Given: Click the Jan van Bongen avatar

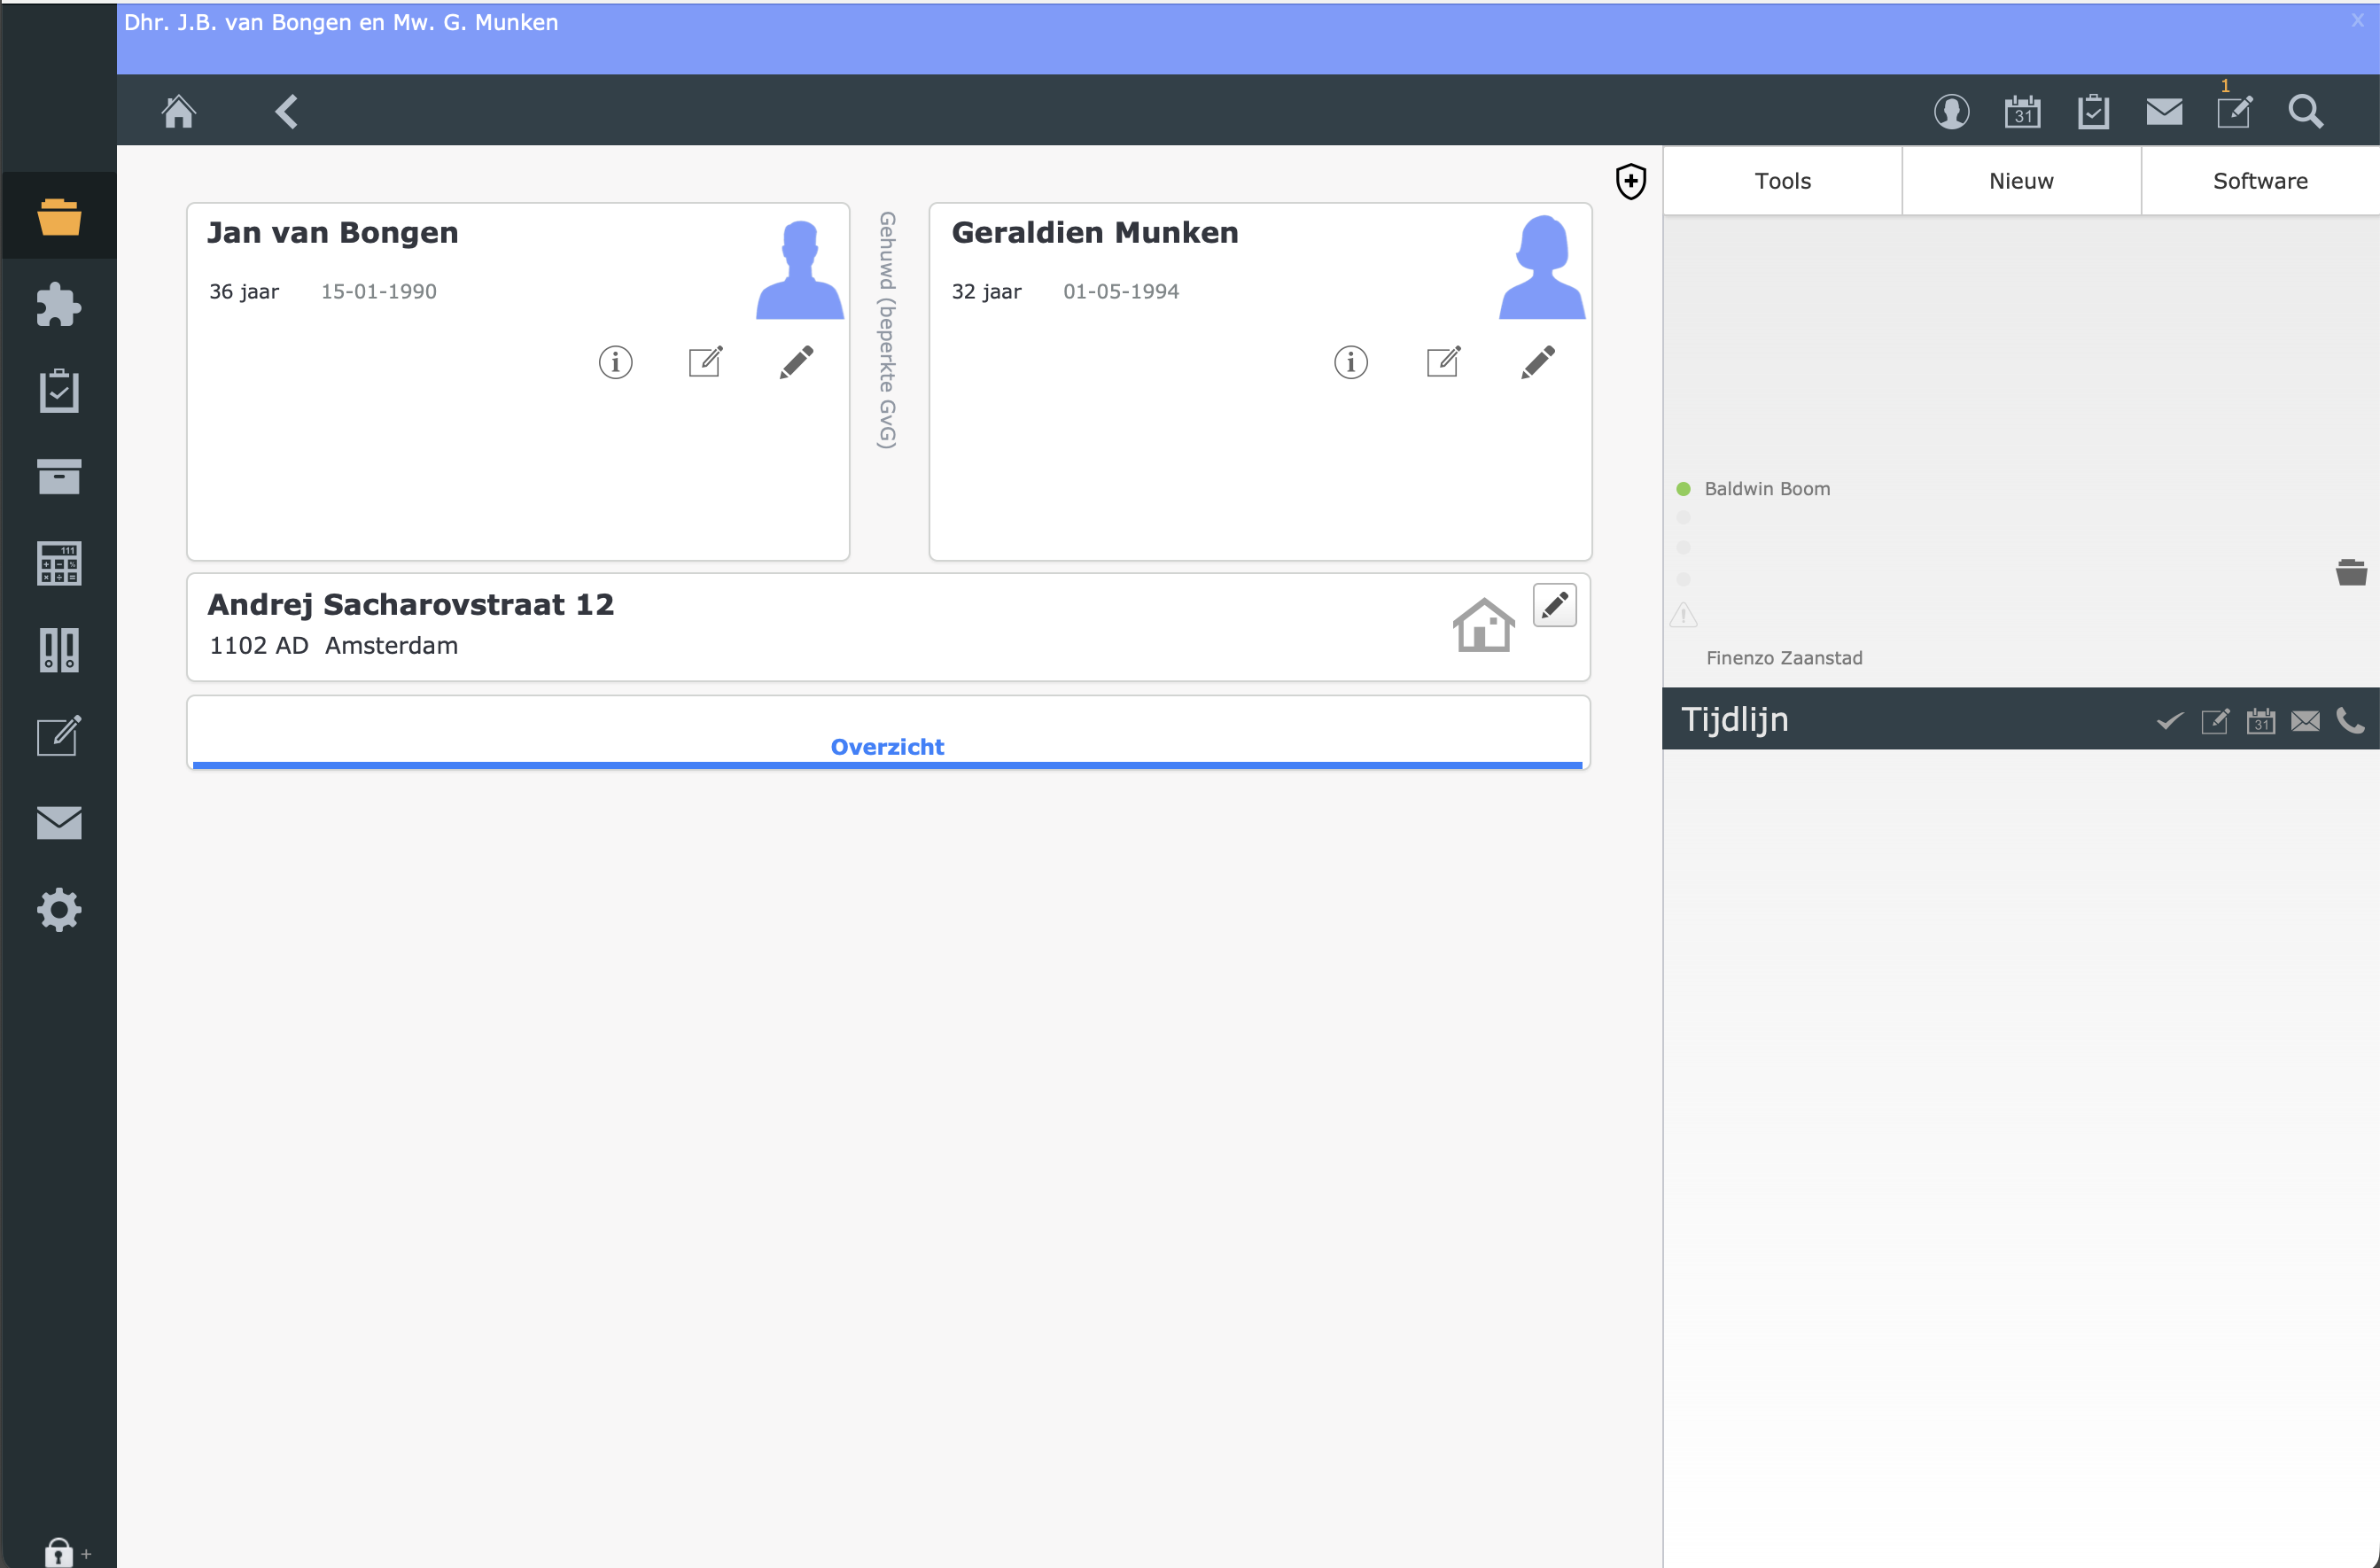Looking at the screenshot, I should 799,269.
